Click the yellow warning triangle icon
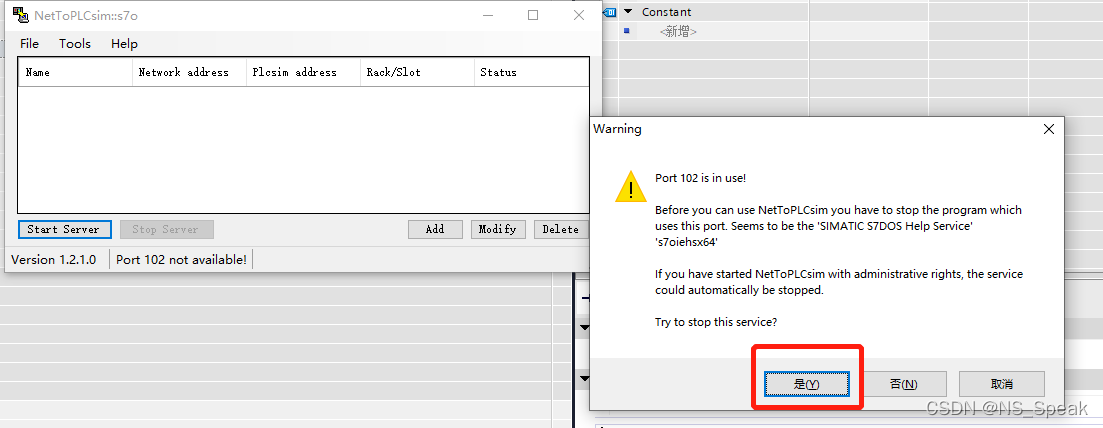The width and height of the screenshot is (1103, 428). (x=630, y=187)
